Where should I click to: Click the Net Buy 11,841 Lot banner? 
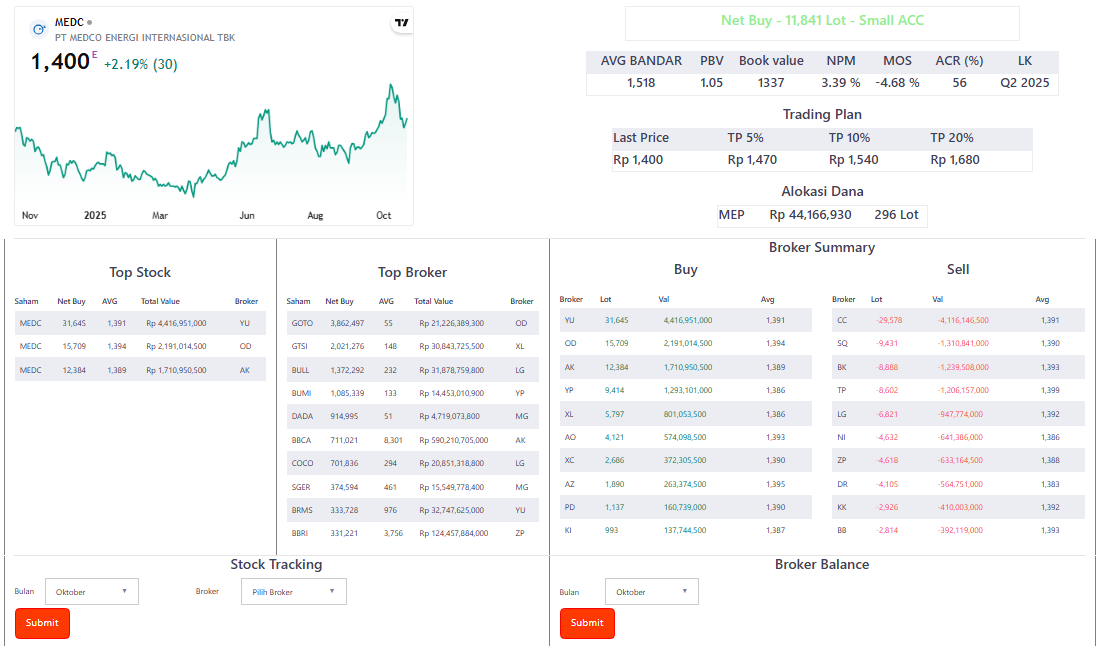(x=822, y=21)
